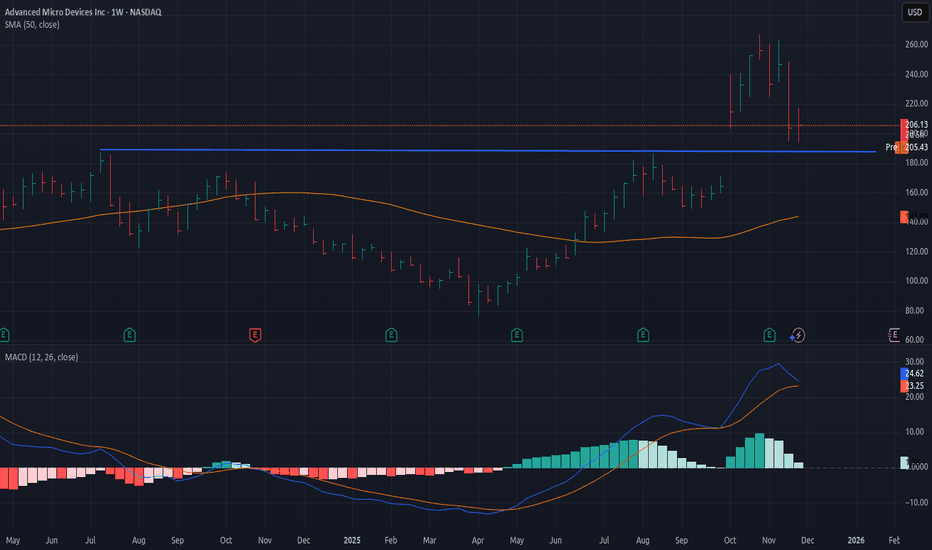Click the lightning bolt event icon

(x=798, y=333)
